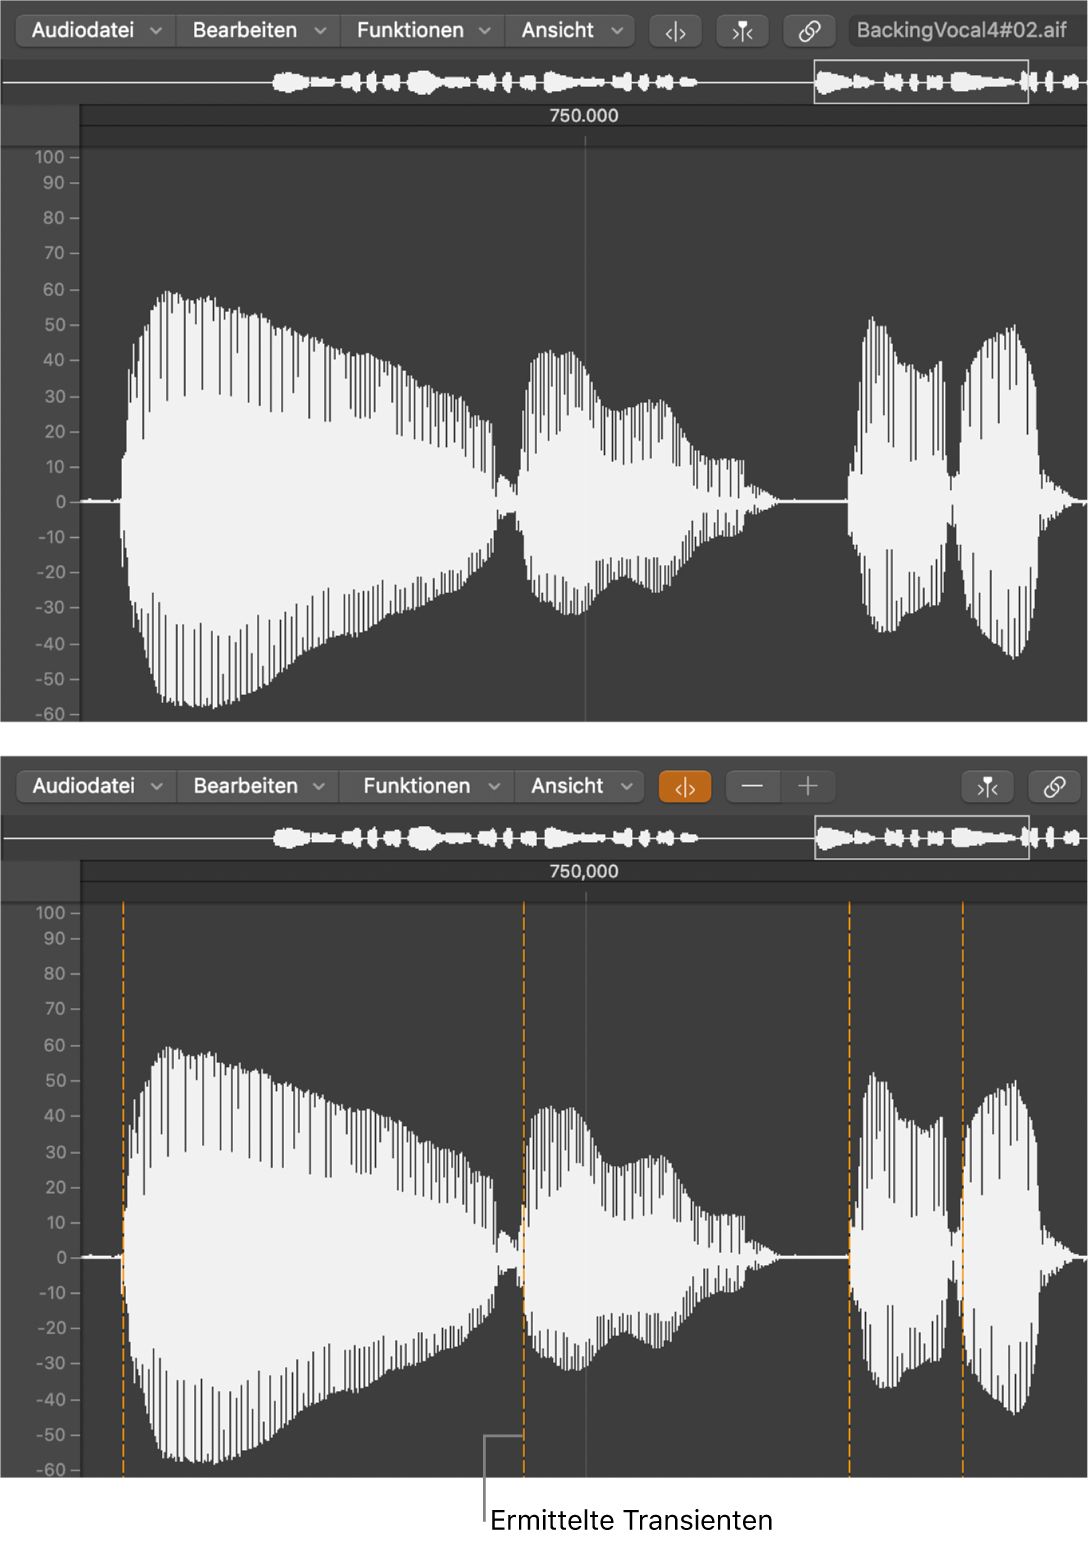
Task: Click the catch playhead icon in upper toolbar
Action: click(x=742, y=30)
